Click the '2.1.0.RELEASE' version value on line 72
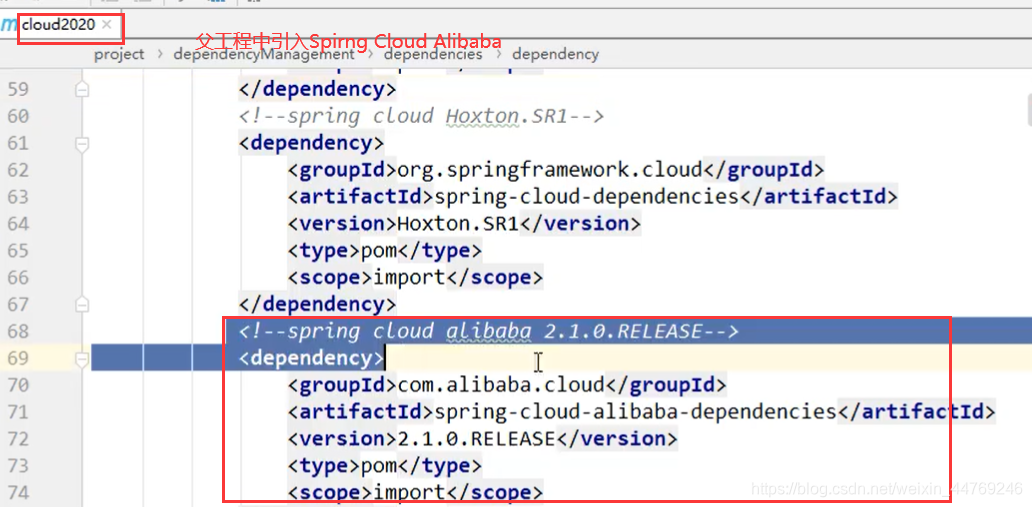This screenshot has width=1032, height=507. click(477, 439)
